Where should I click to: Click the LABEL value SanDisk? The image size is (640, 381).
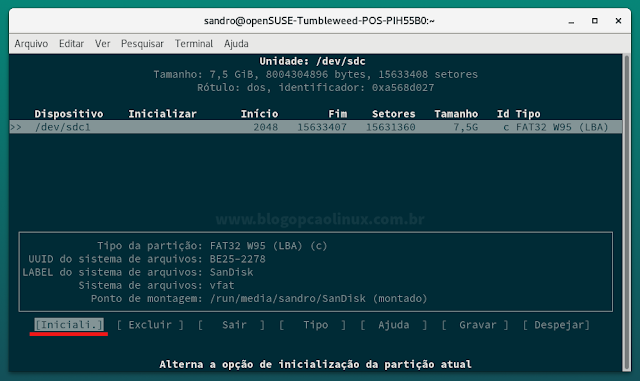231,272
